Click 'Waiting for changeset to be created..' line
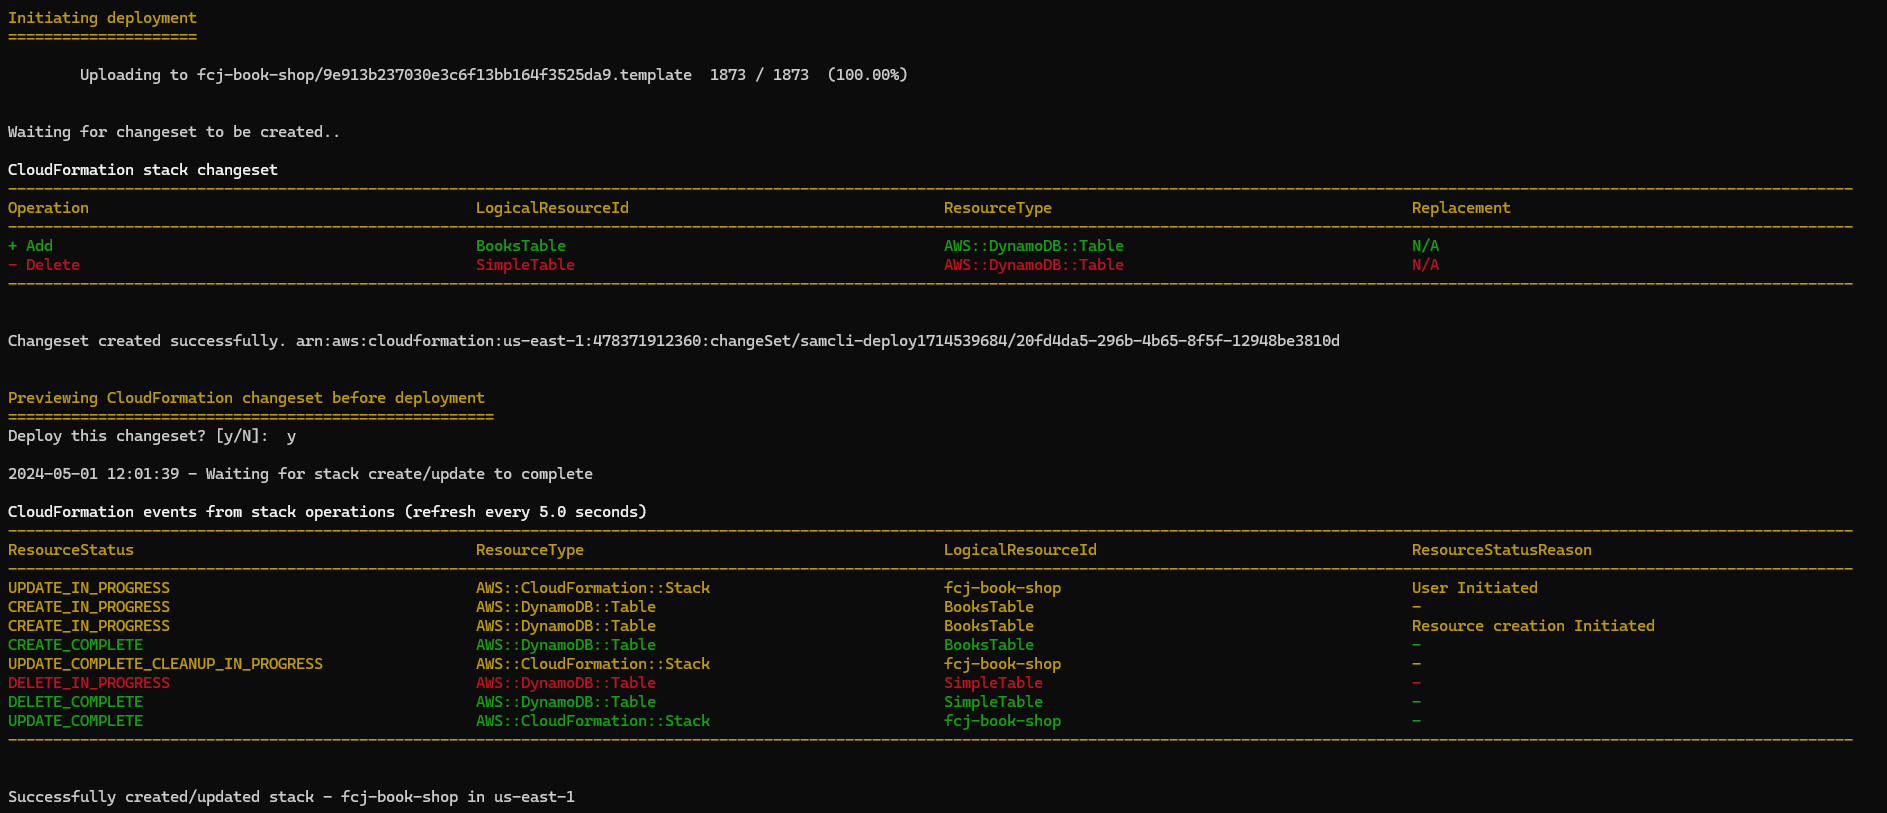This screenshot has height=813, width=1887. (x=174, y=132)
